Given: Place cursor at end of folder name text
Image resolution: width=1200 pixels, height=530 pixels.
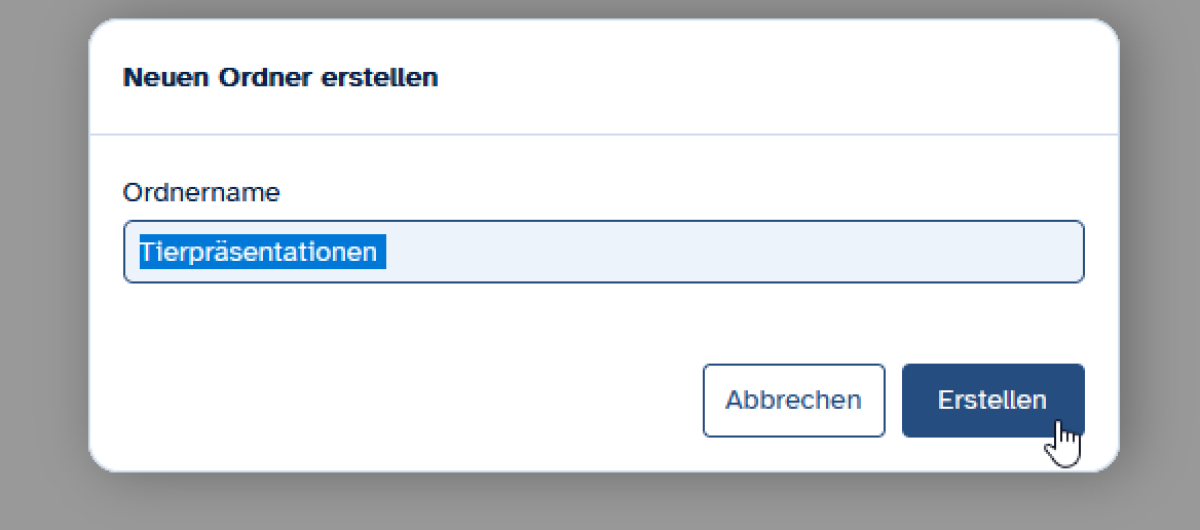Looking at the screenshot, I should click(x=387, y=252).
